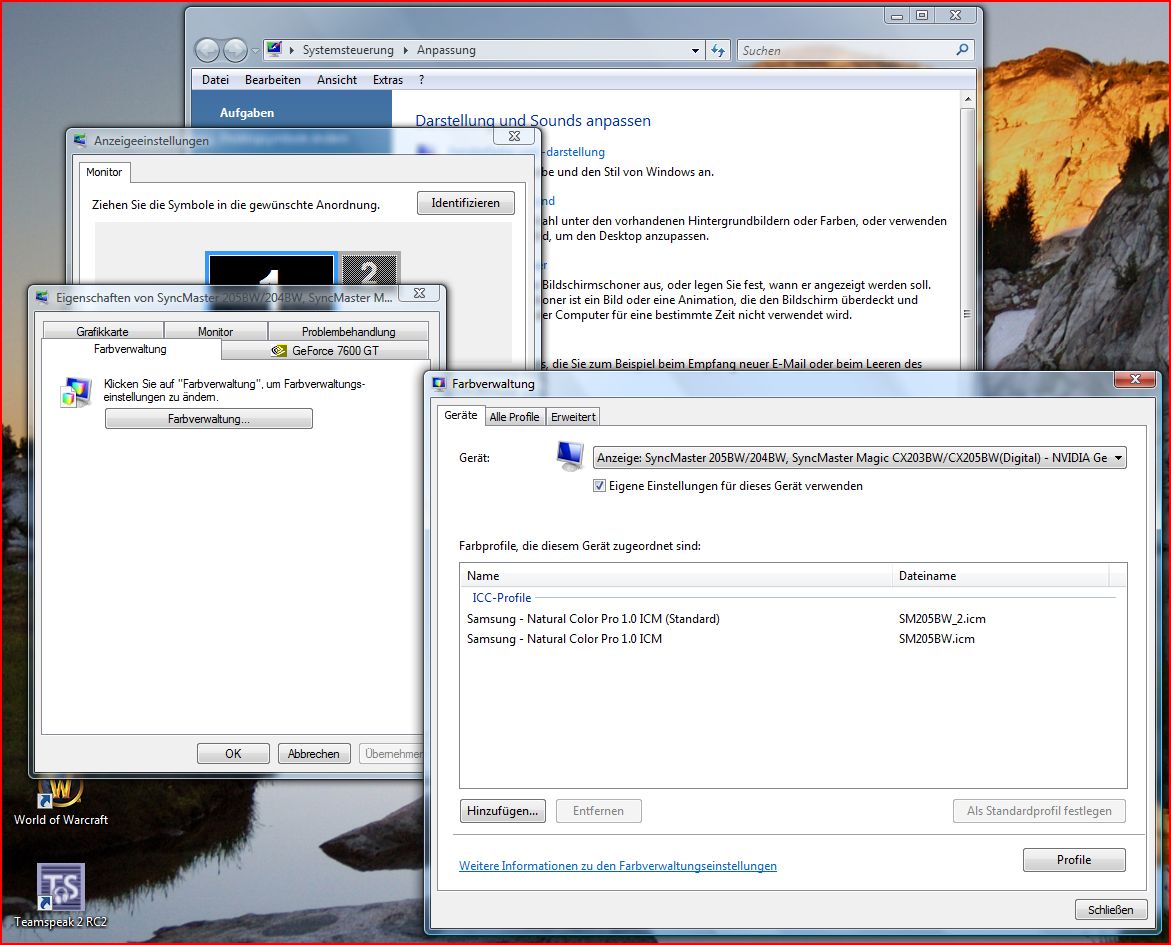
Task: Open the Ansicht menu
Action: click(x=337, y=80)
